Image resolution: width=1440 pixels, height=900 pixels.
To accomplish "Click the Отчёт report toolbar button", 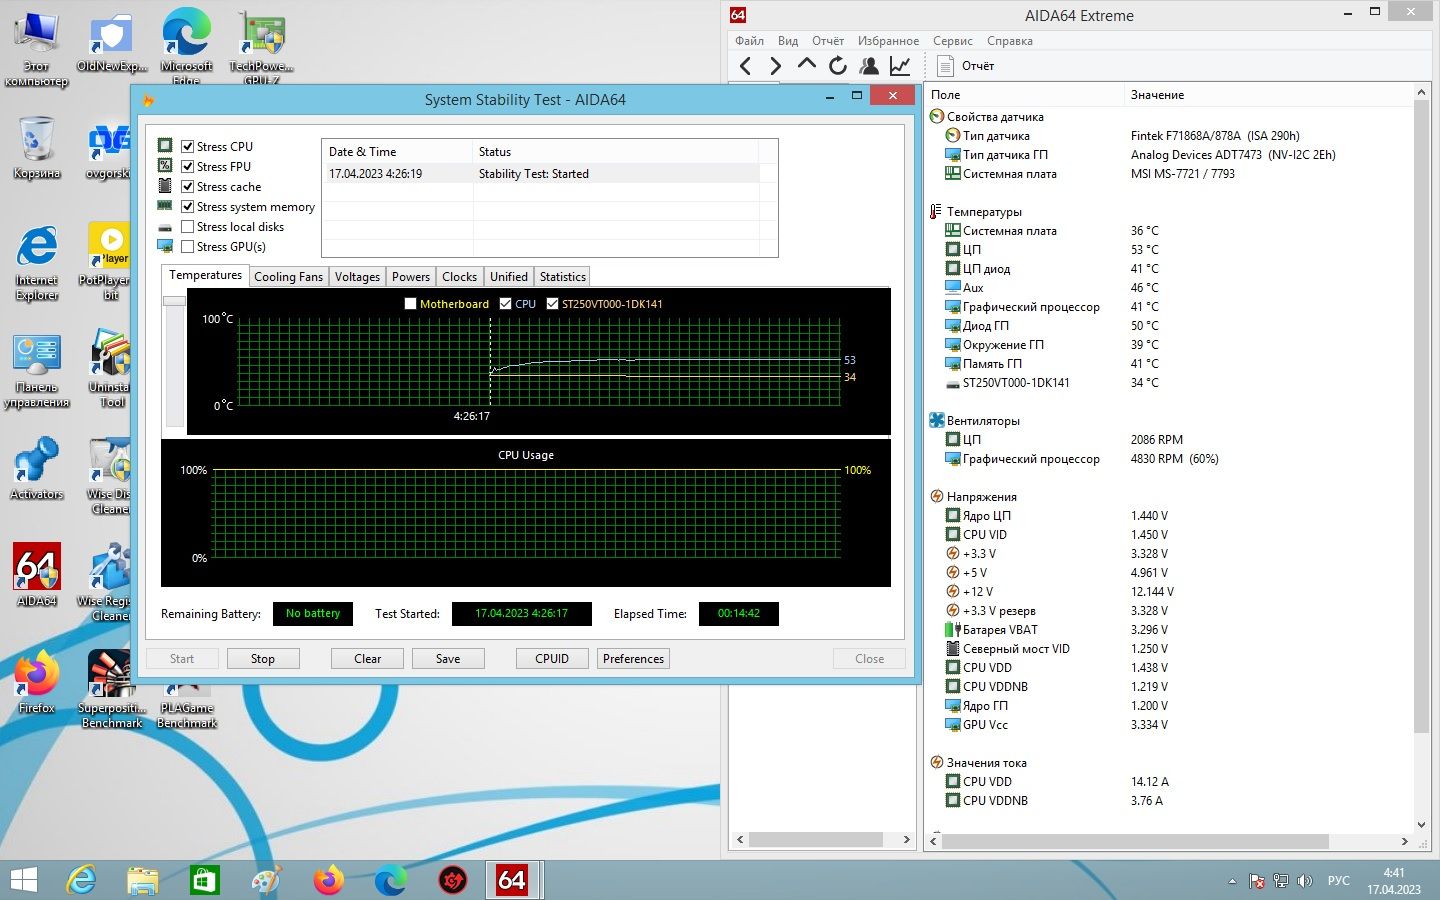I will 966,66.
